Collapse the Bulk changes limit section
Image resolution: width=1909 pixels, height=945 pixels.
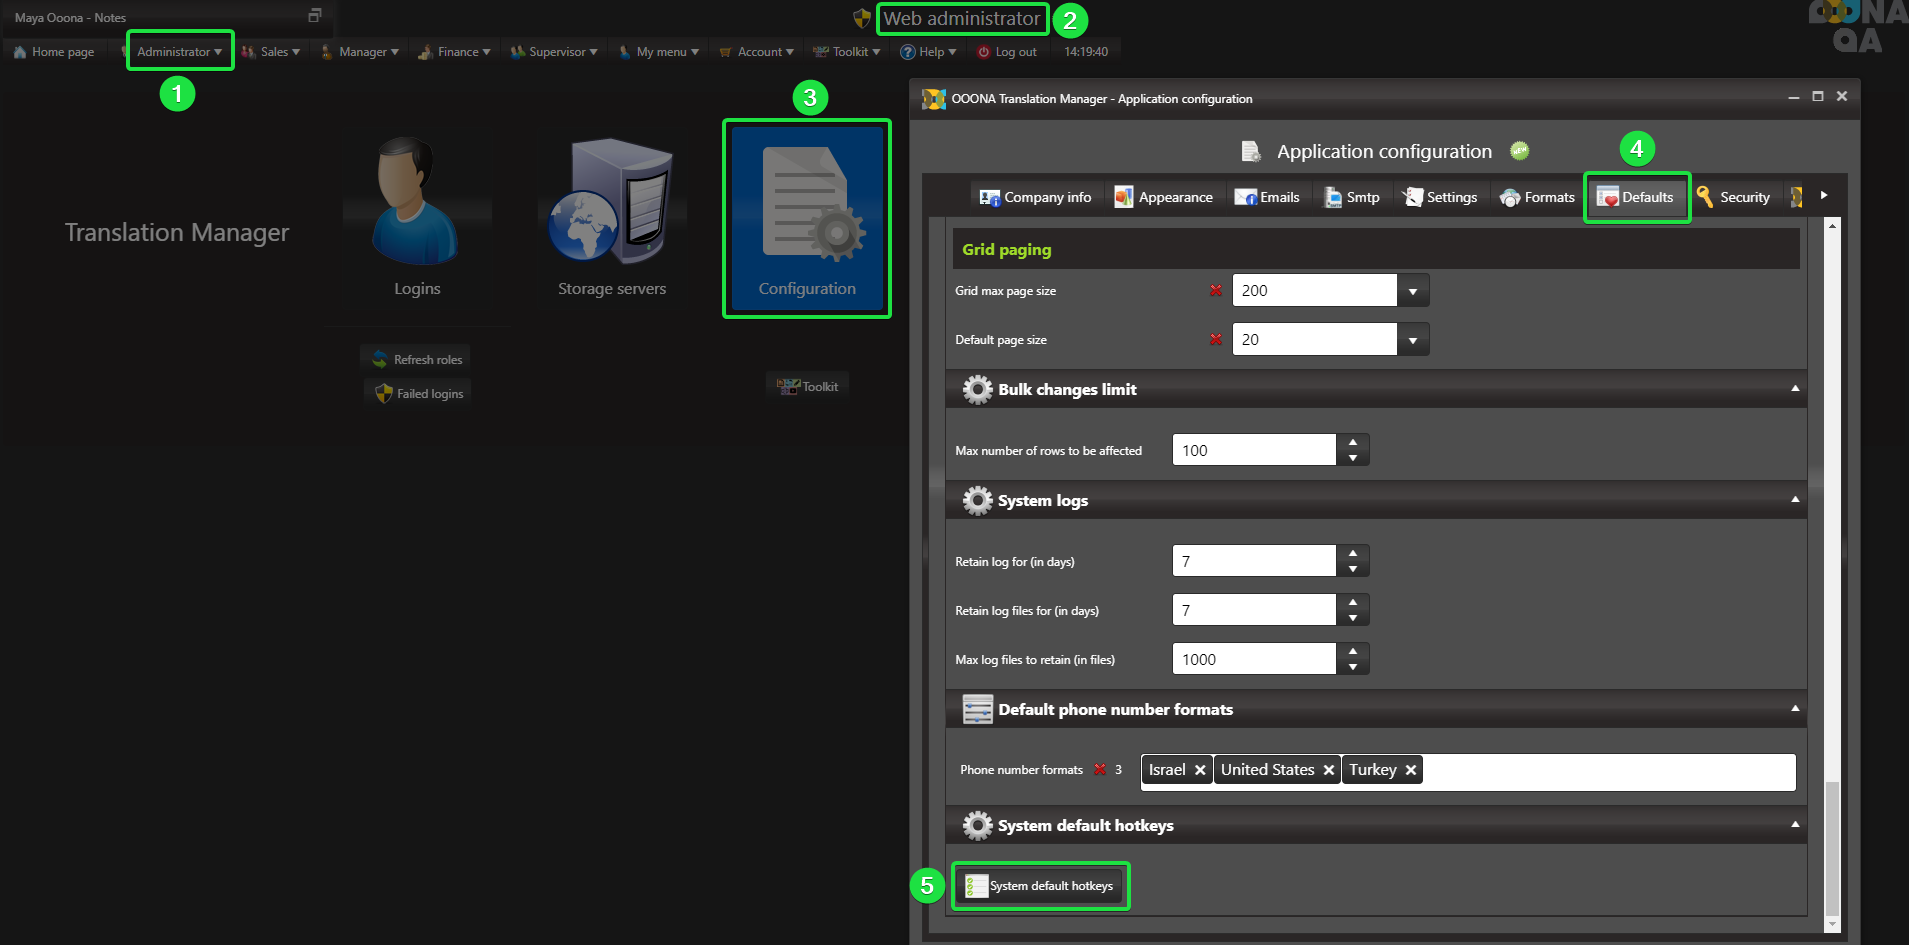click(x=1795, y=389)
